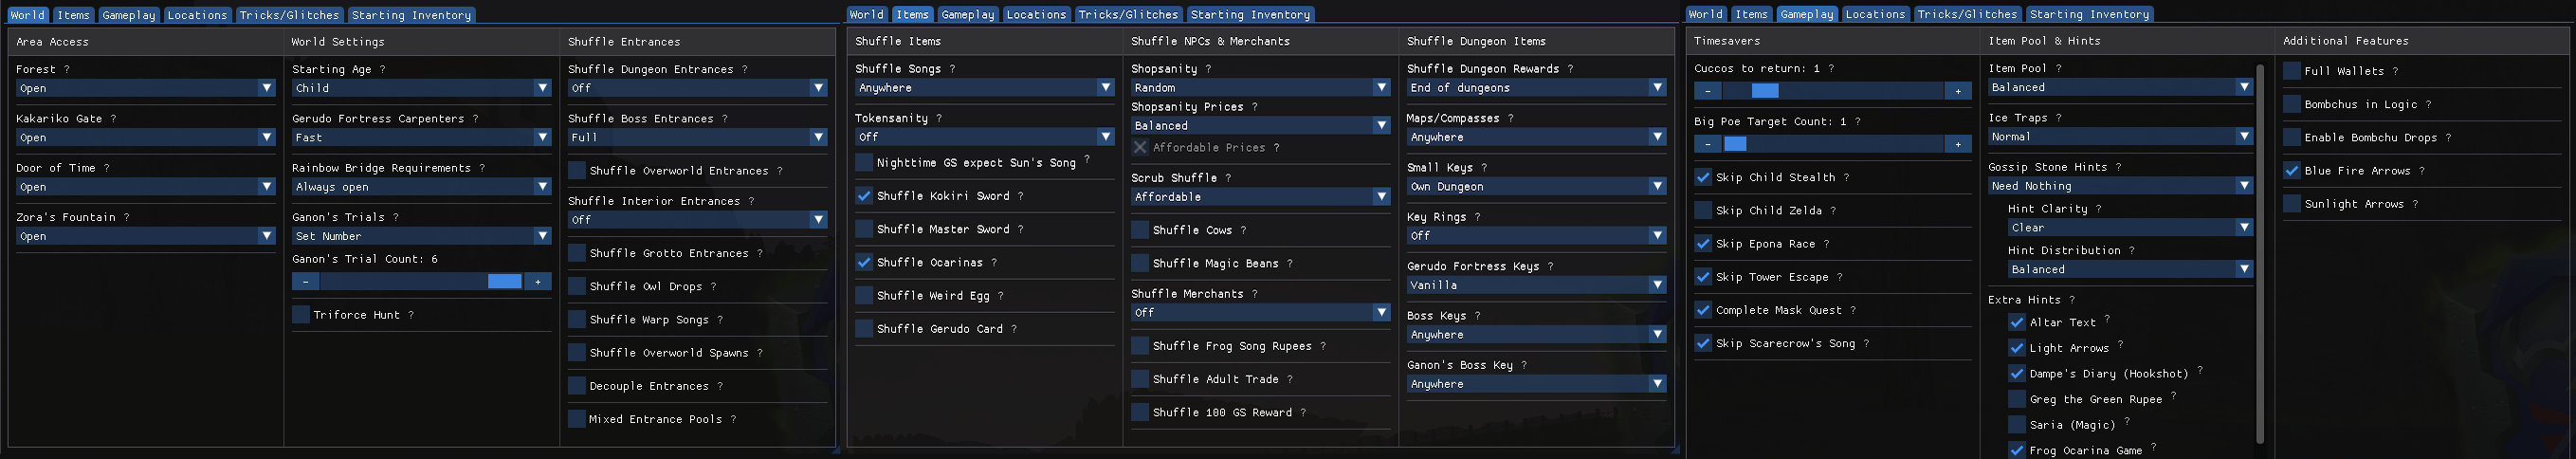The height and width of the screenshot is (459, 2576).
Task: Open the Item Pool dropdown set to Balanced
Action: coord(2120,88)
